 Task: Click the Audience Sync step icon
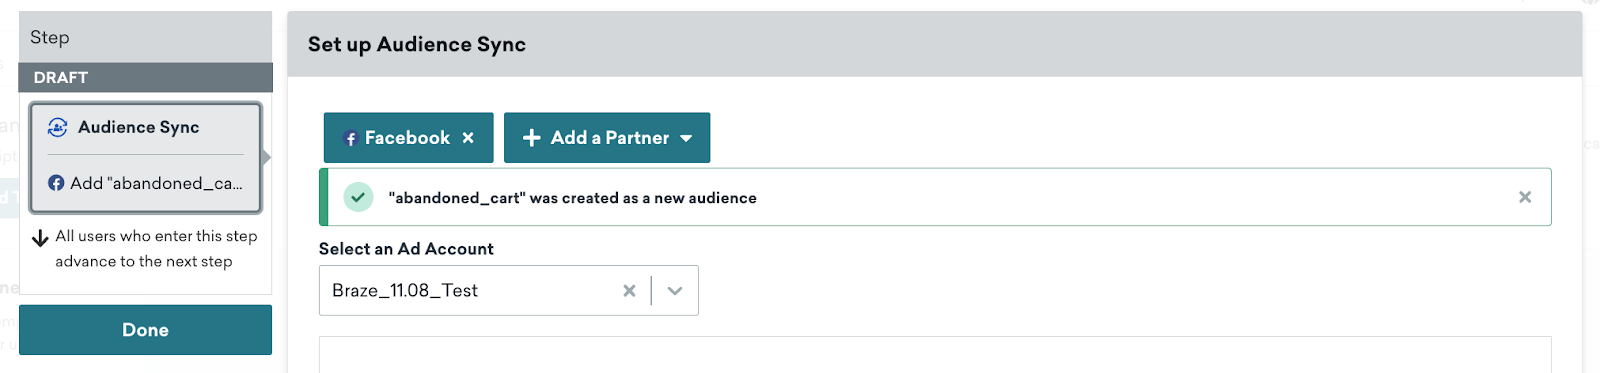click(58, 127)
